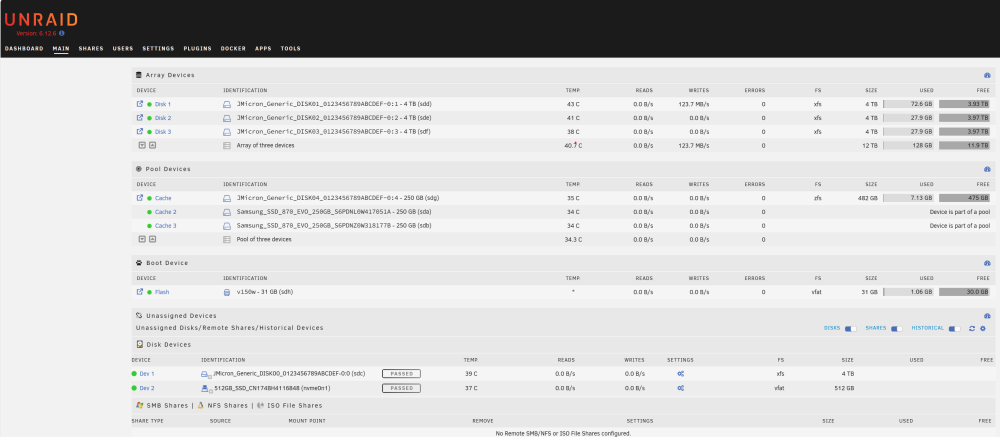Click the Dev 1 JMicron disk icon
This screenshot has height=437, width=1000.
(x=205, y=374)
